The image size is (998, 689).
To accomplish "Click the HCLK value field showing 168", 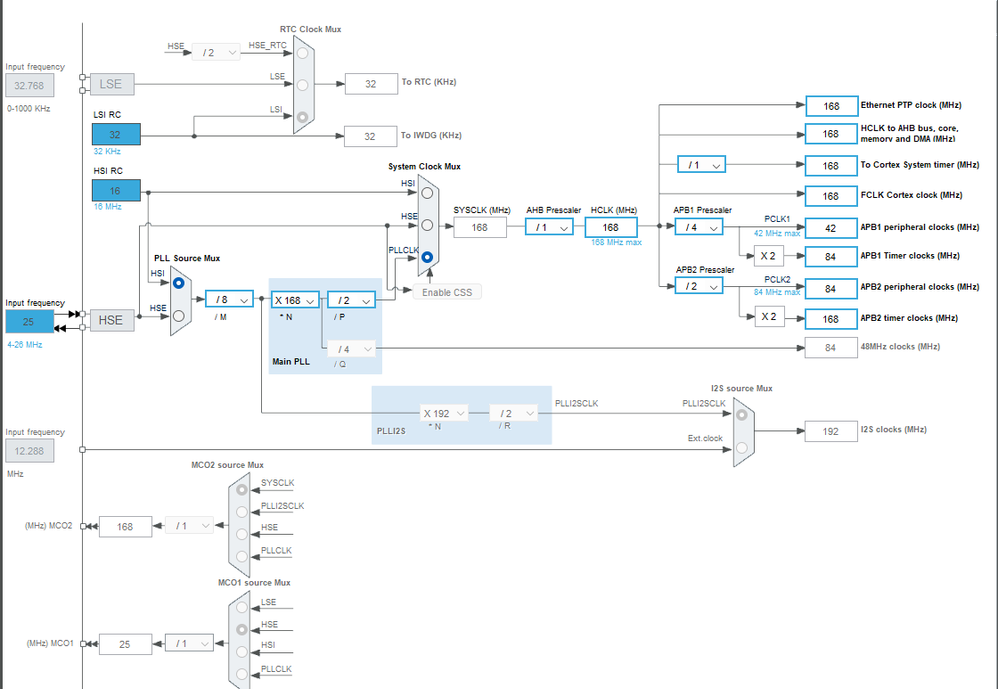I will pos(611,227).
